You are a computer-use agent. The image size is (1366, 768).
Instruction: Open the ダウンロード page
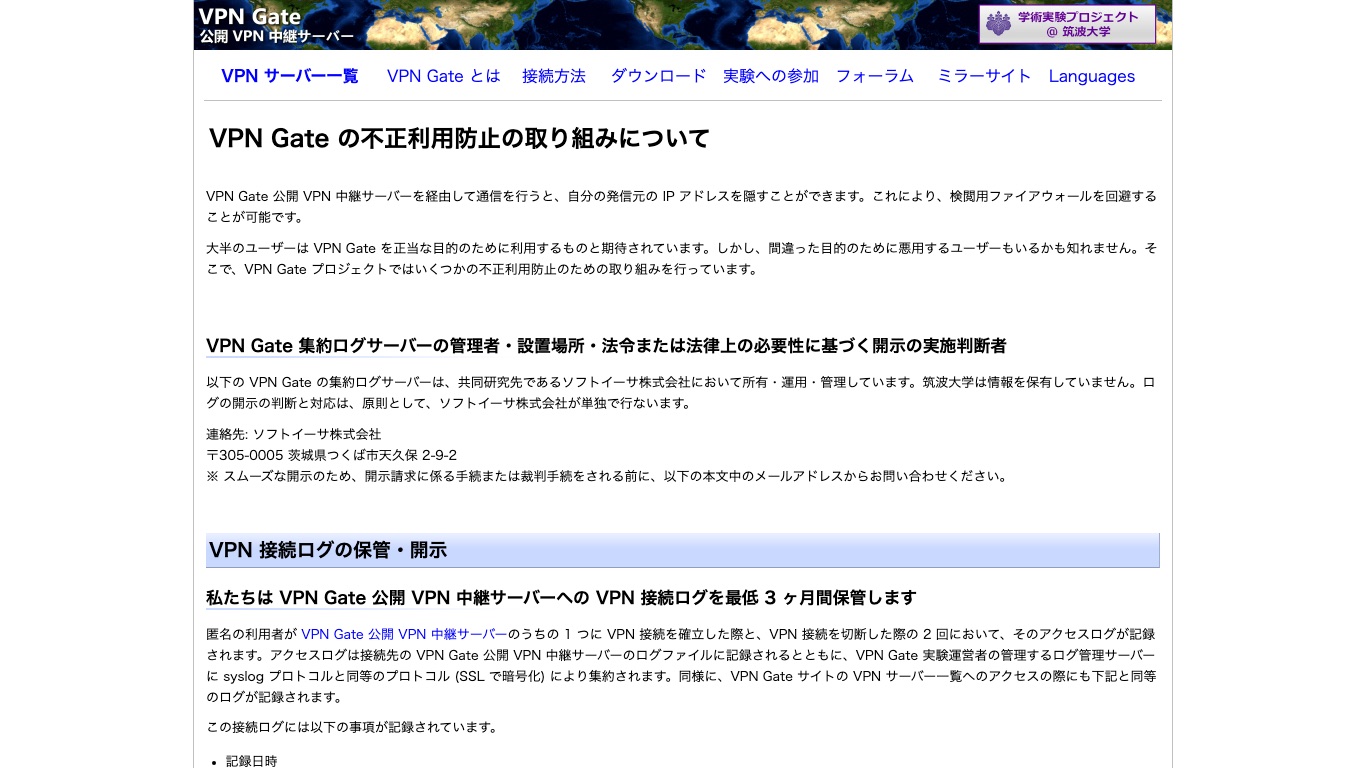click(658, 76)
